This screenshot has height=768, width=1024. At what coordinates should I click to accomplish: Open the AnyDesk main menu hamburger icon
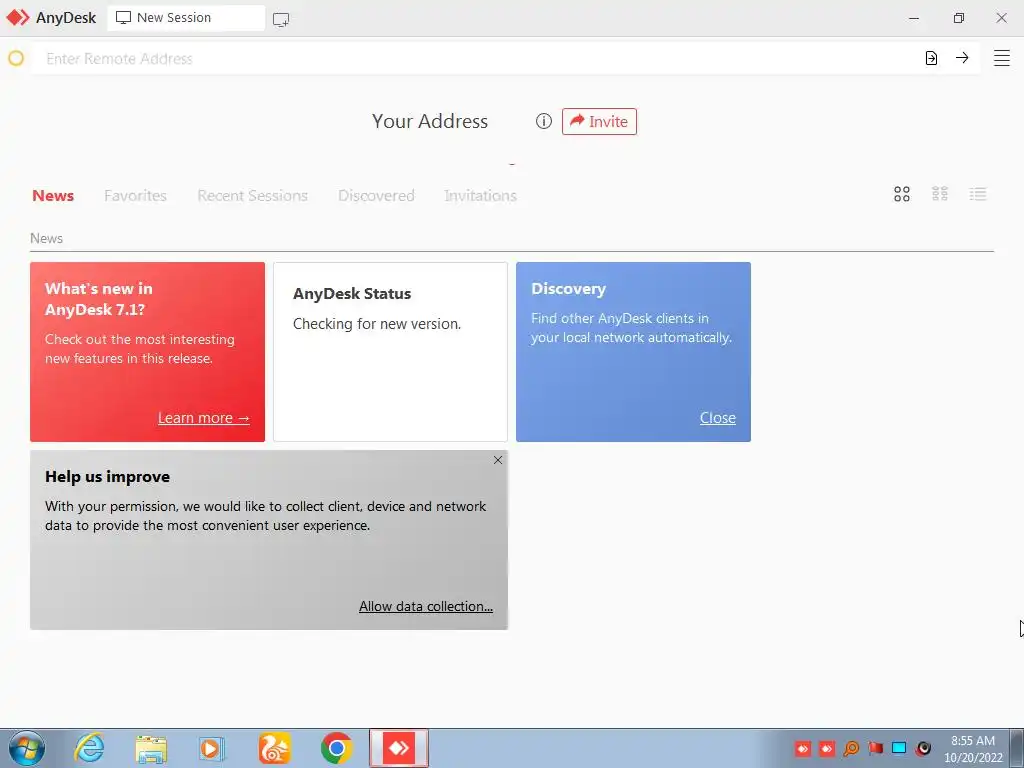click(x=1001, y=58)
